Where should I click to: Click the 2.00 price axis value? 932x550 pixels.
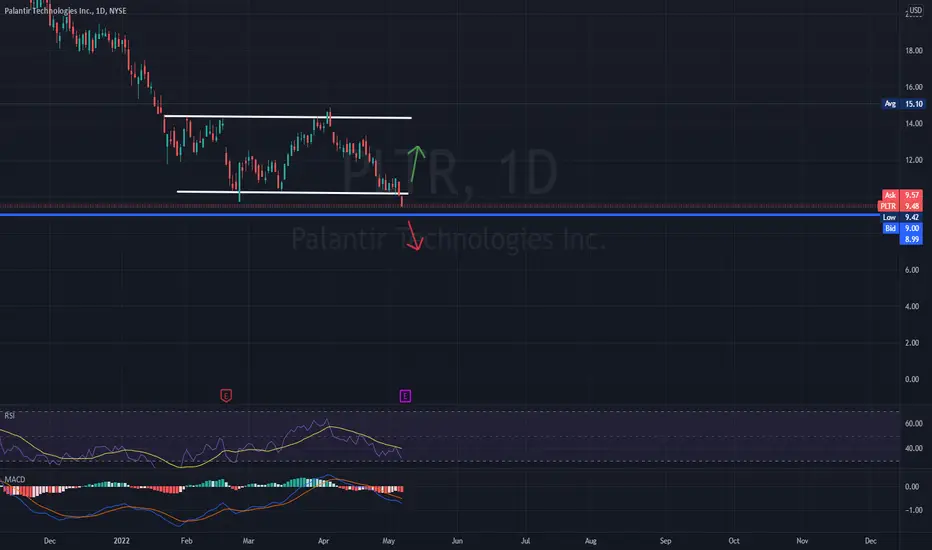(912, 343)
